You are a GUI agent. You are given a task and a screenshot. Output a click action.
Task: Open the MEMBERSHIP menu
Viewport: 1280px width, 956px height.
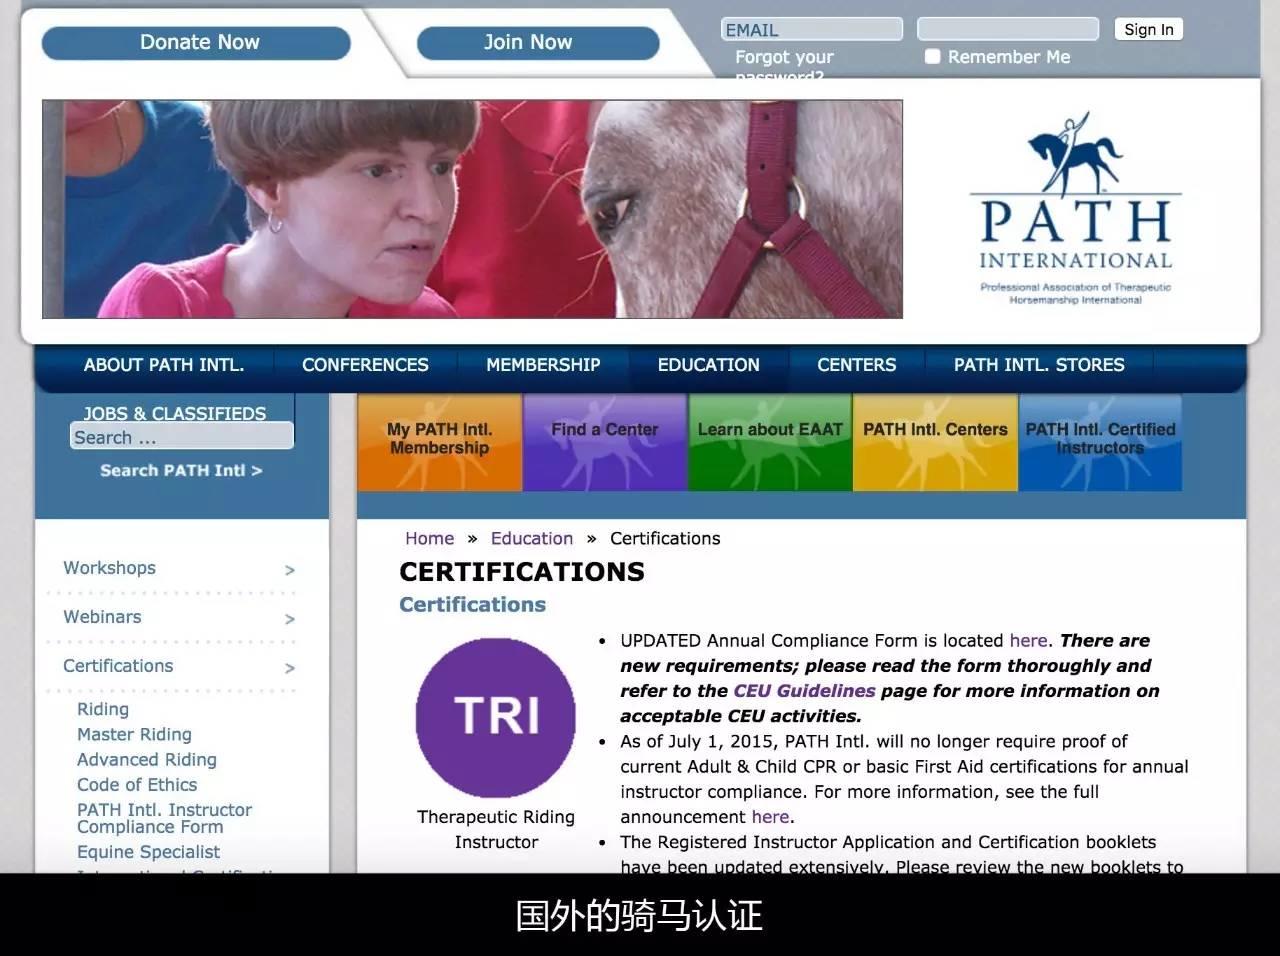tap(543, 365)
